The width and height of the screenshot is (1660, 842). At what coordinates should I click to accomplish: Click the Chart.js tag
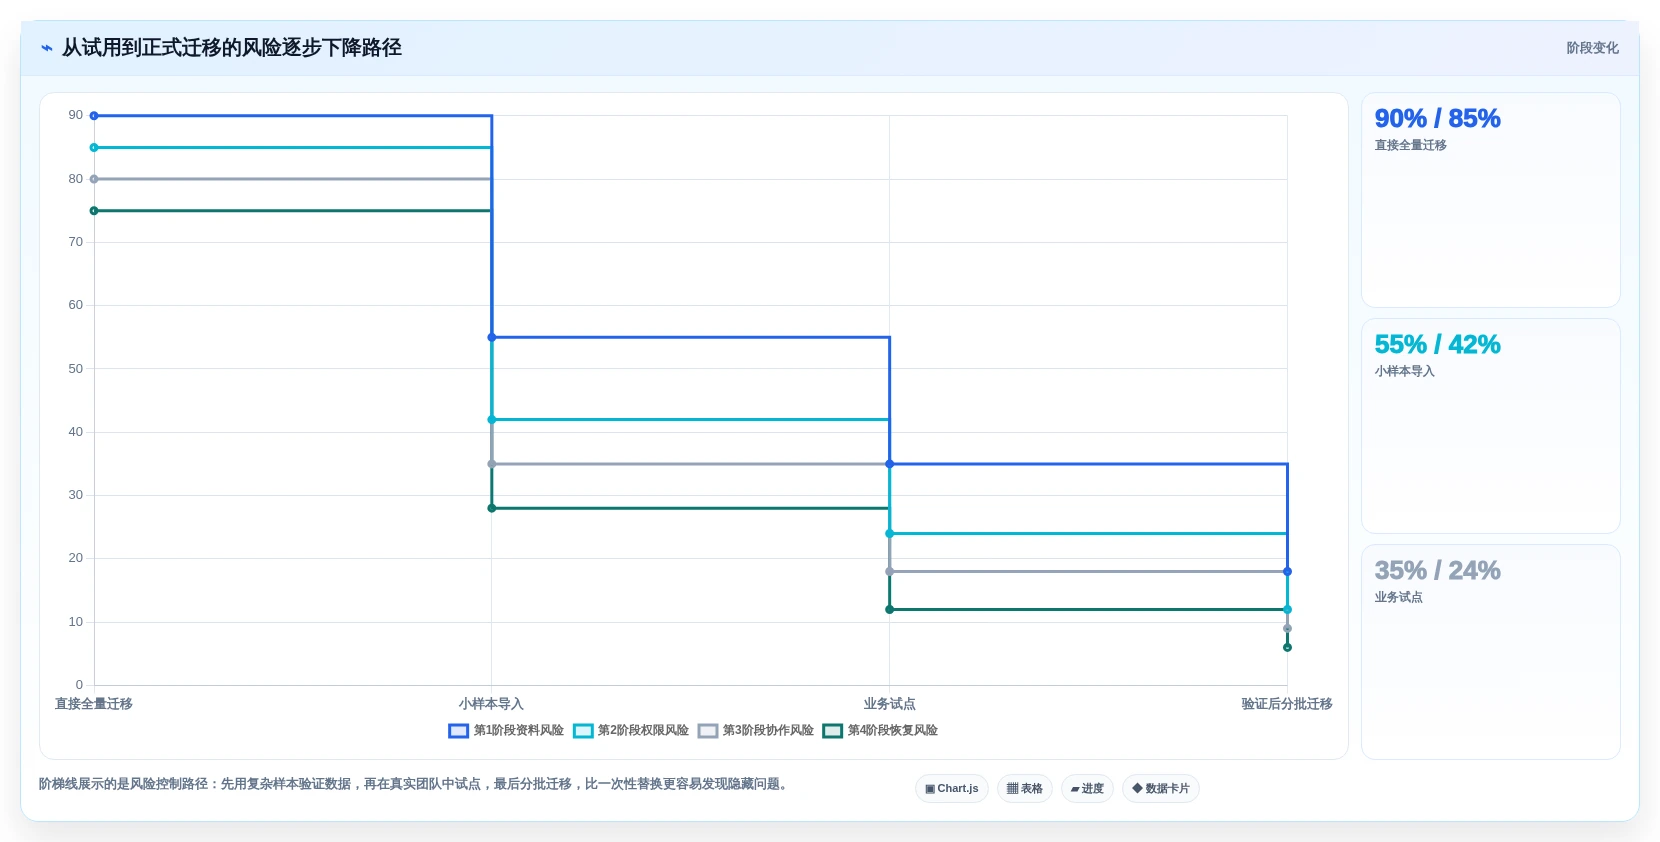point(952,789)
